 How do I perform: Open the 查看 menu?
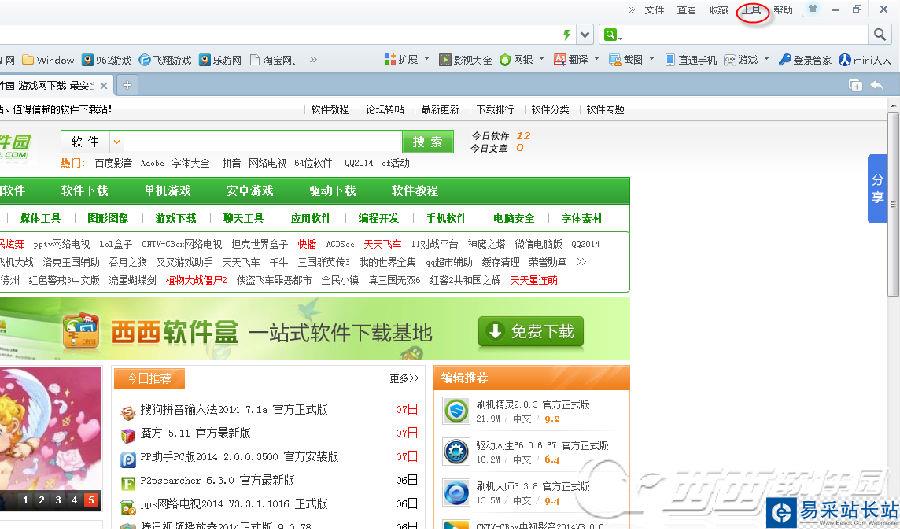tap(686, 10)
